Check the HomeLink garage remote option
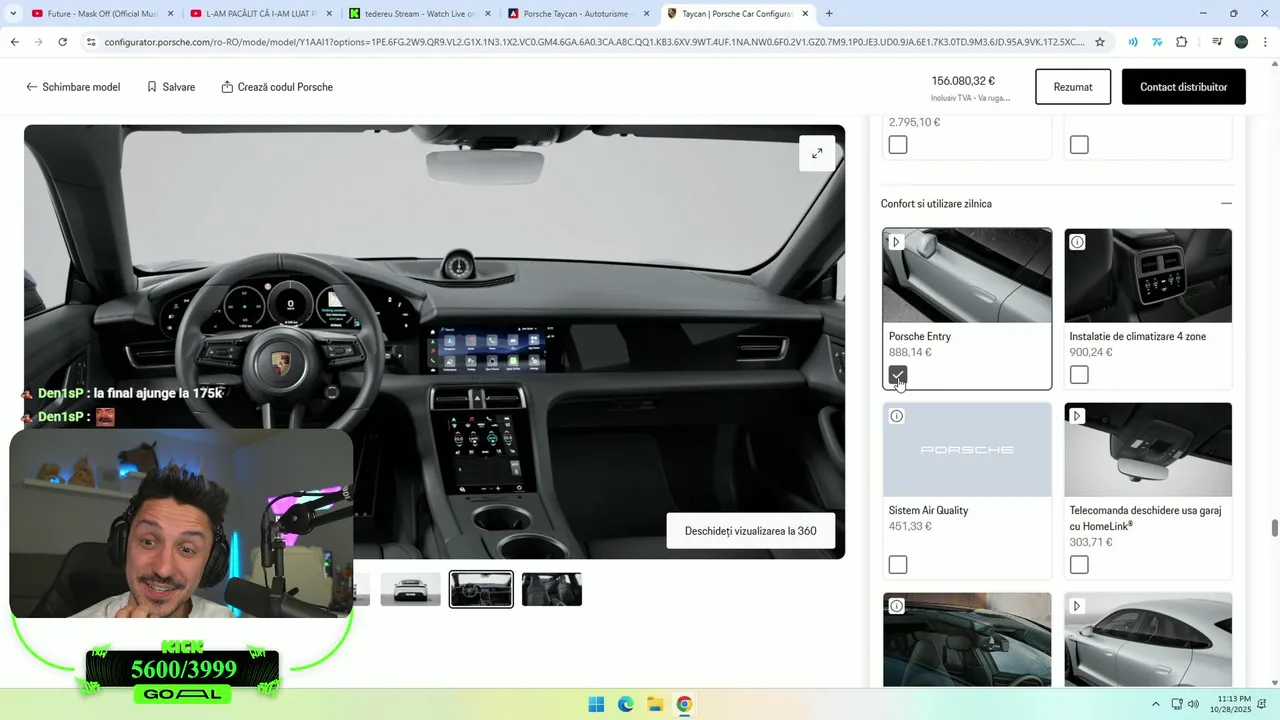 point(1079,565)
